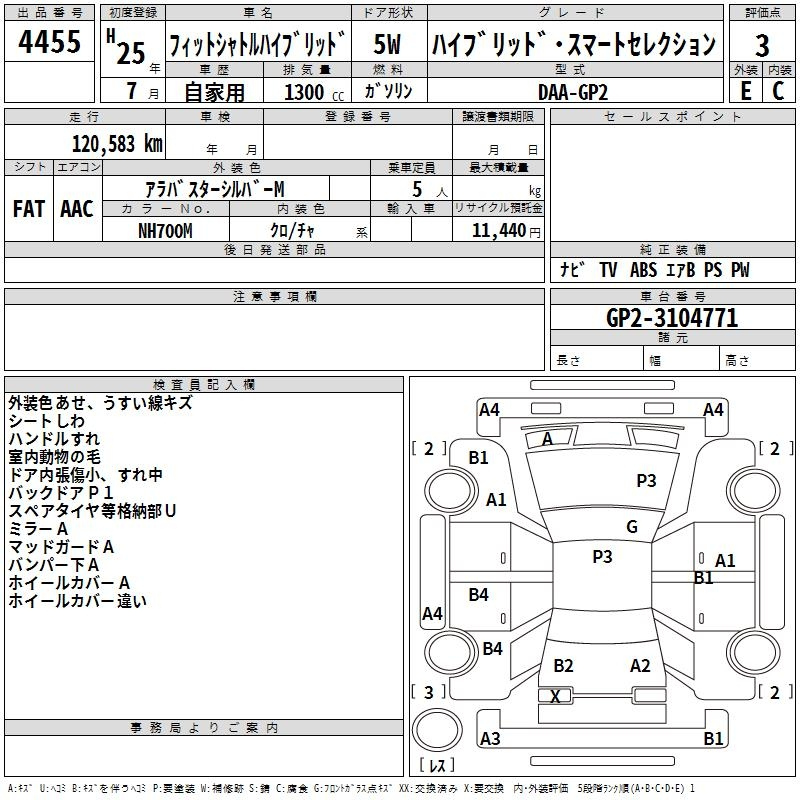
Task: Click chassis number GP2-3104771
Action: click(x=672, y=318)
